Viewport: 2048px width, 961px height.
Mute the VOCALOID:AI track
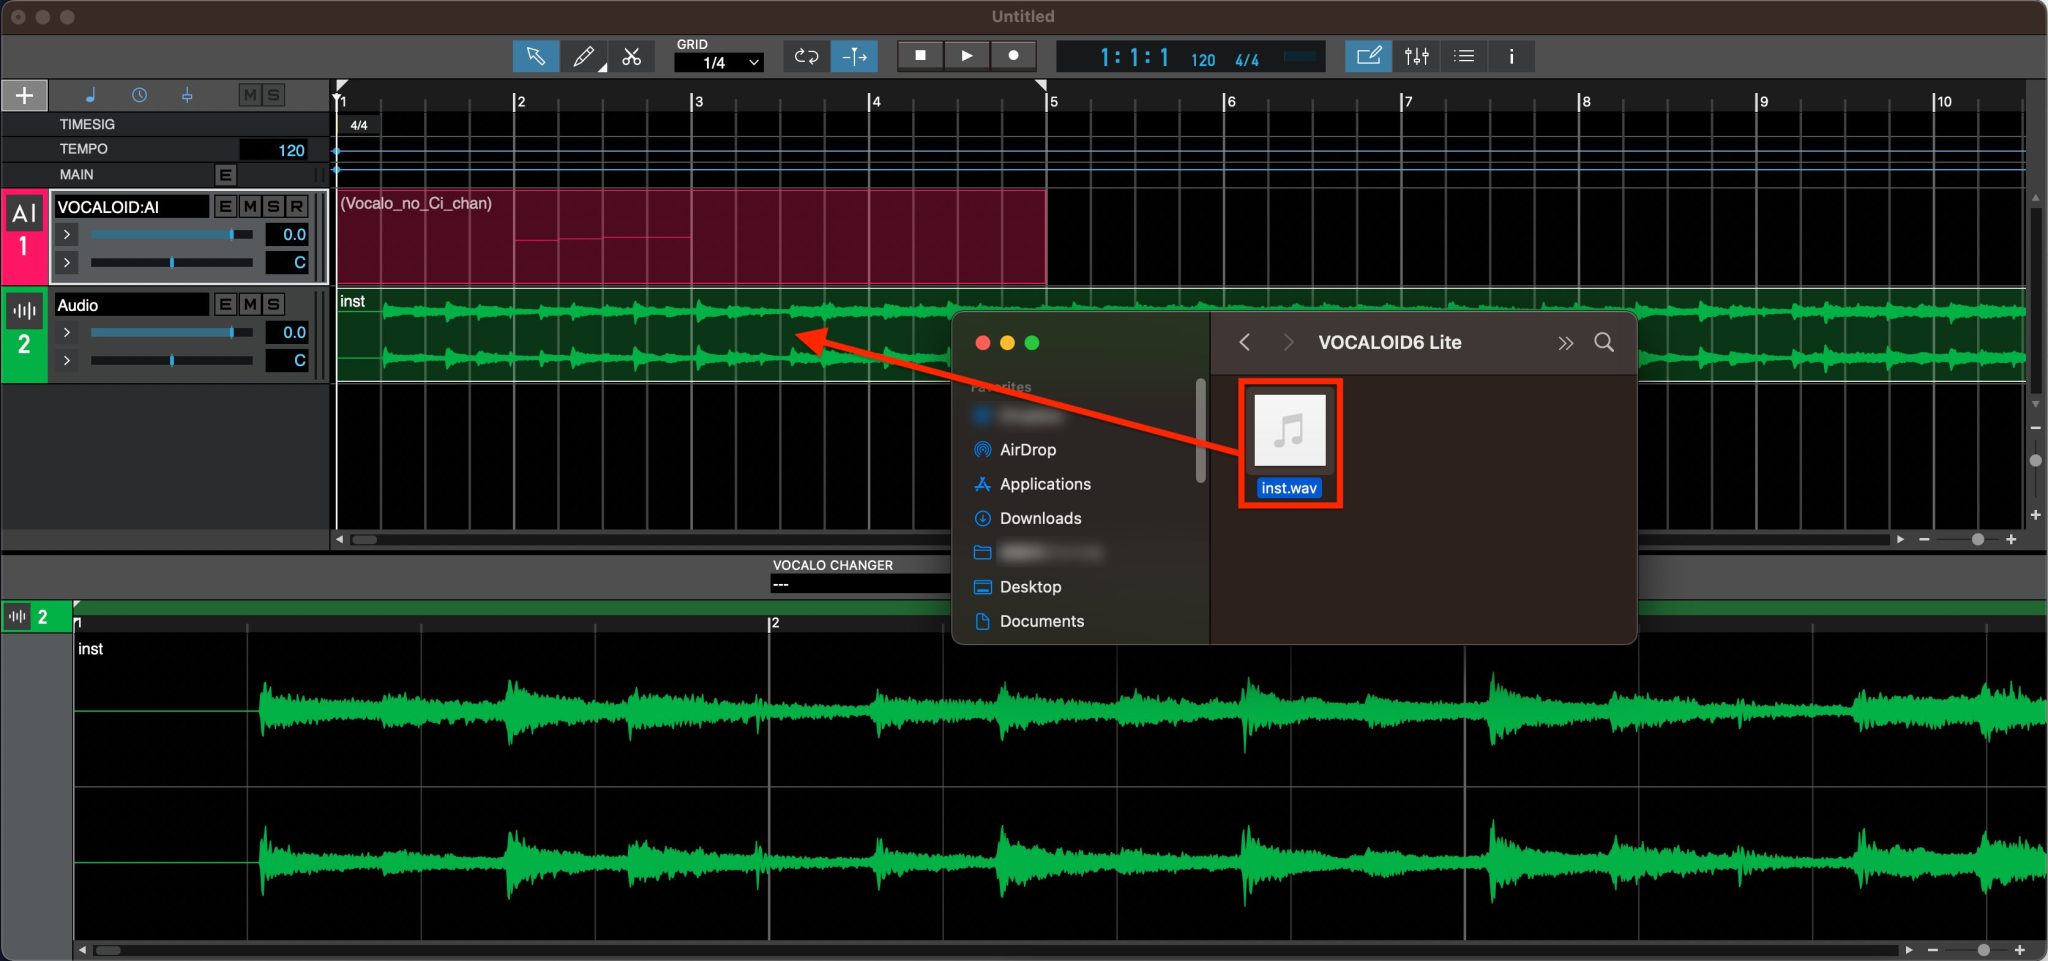point(248,206)
